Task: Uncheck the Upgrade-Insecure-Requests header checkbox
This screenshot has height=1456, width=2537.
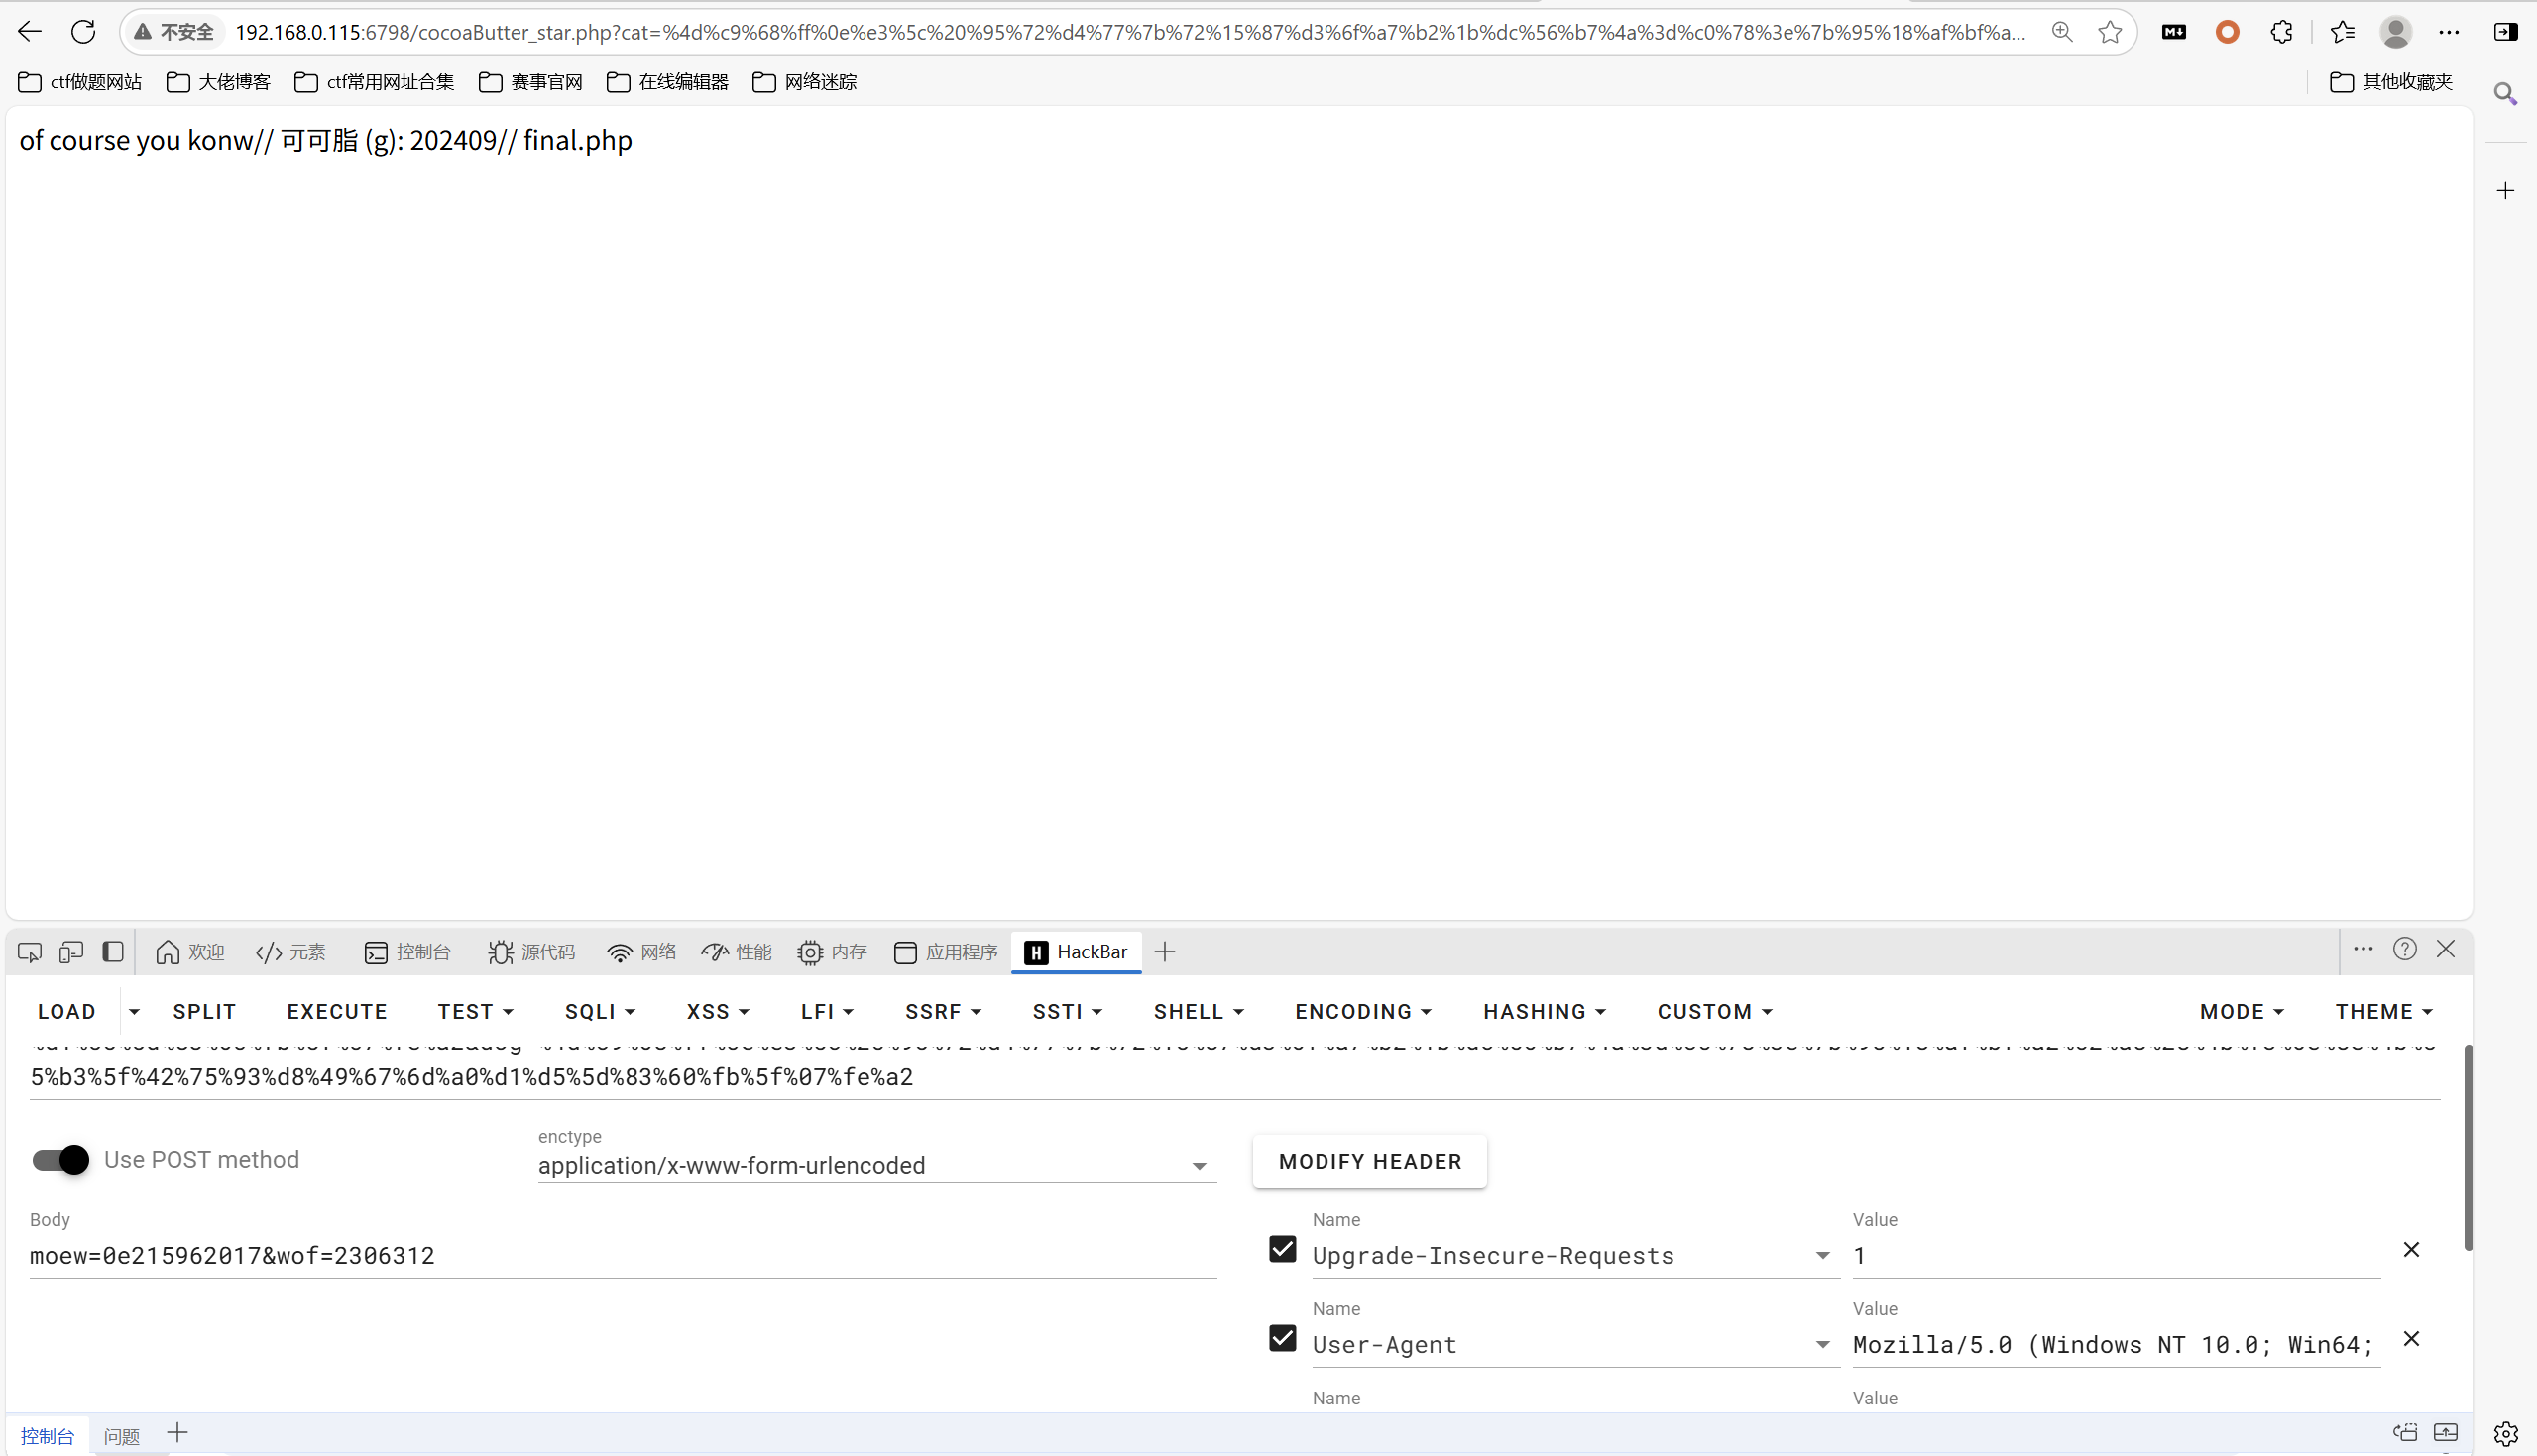Action: (1282, 1249)
